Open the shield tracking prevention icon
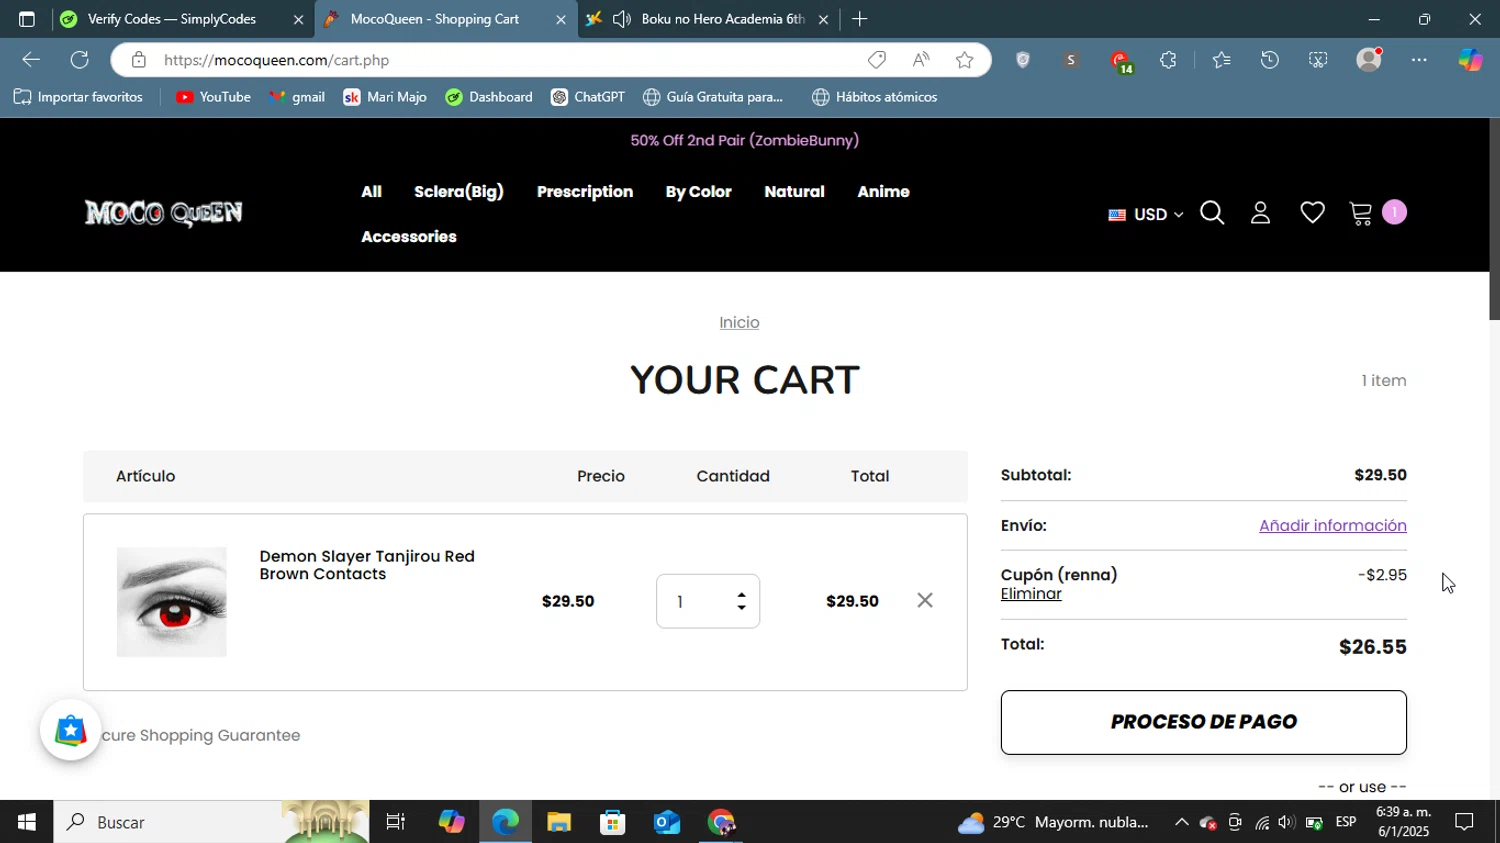The width and height of the screenshot is (1500, 843). click(x=1022, y=60)
